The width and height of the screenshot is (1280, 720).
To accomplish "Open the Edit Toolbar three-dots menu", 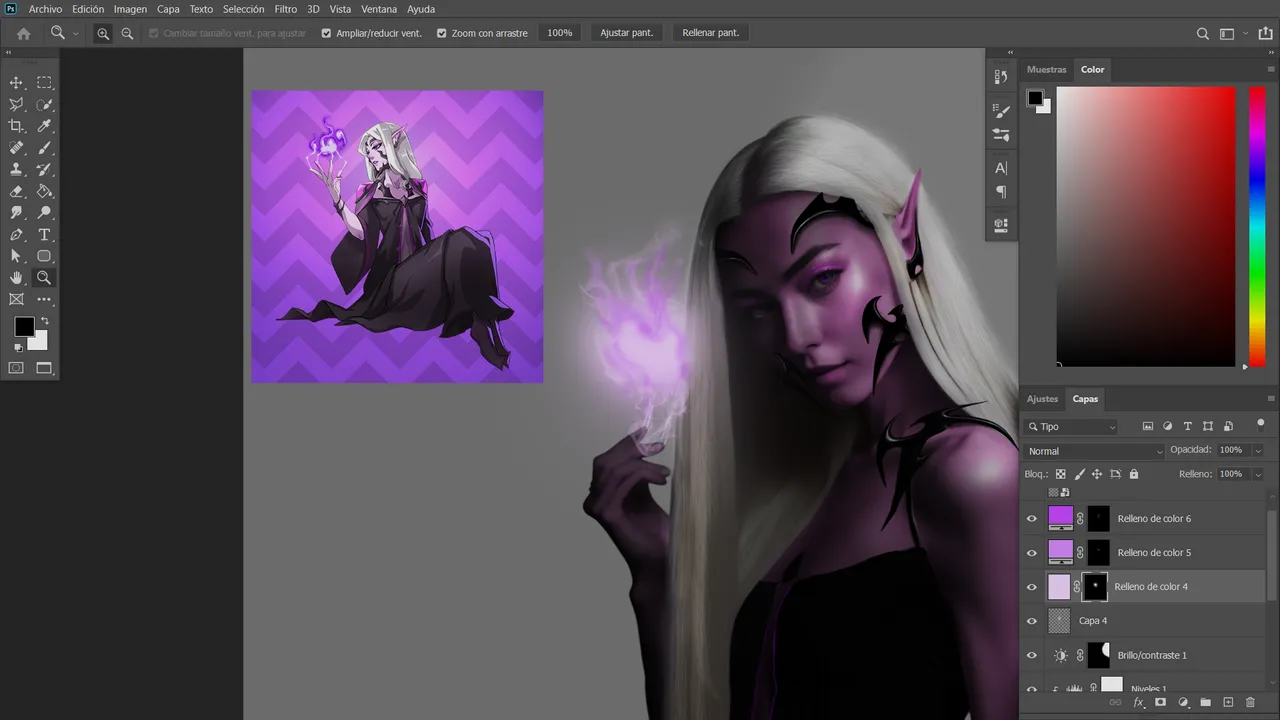I will pyautogui.click(x=44, y=299).
